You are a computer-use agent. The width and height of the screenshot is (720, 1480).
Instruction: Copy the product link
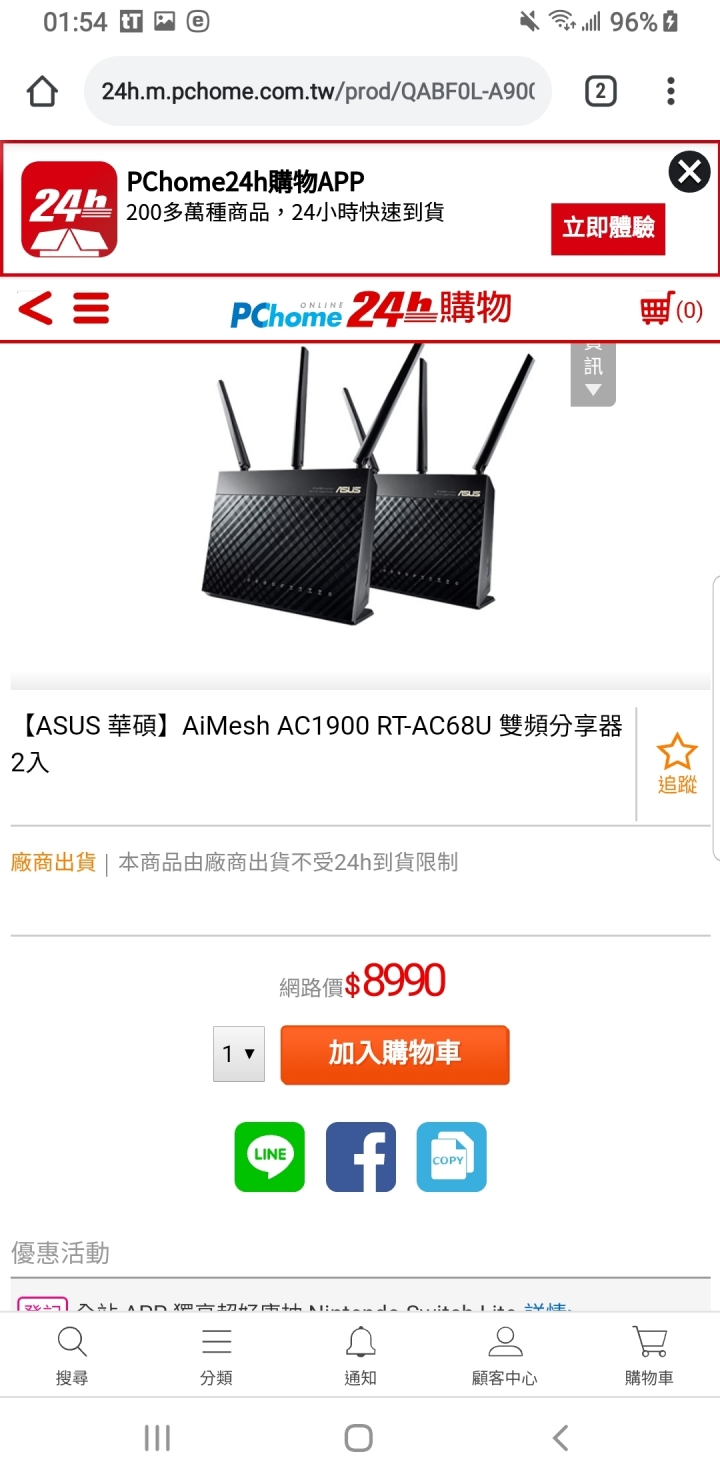(x=452, y=1157)
